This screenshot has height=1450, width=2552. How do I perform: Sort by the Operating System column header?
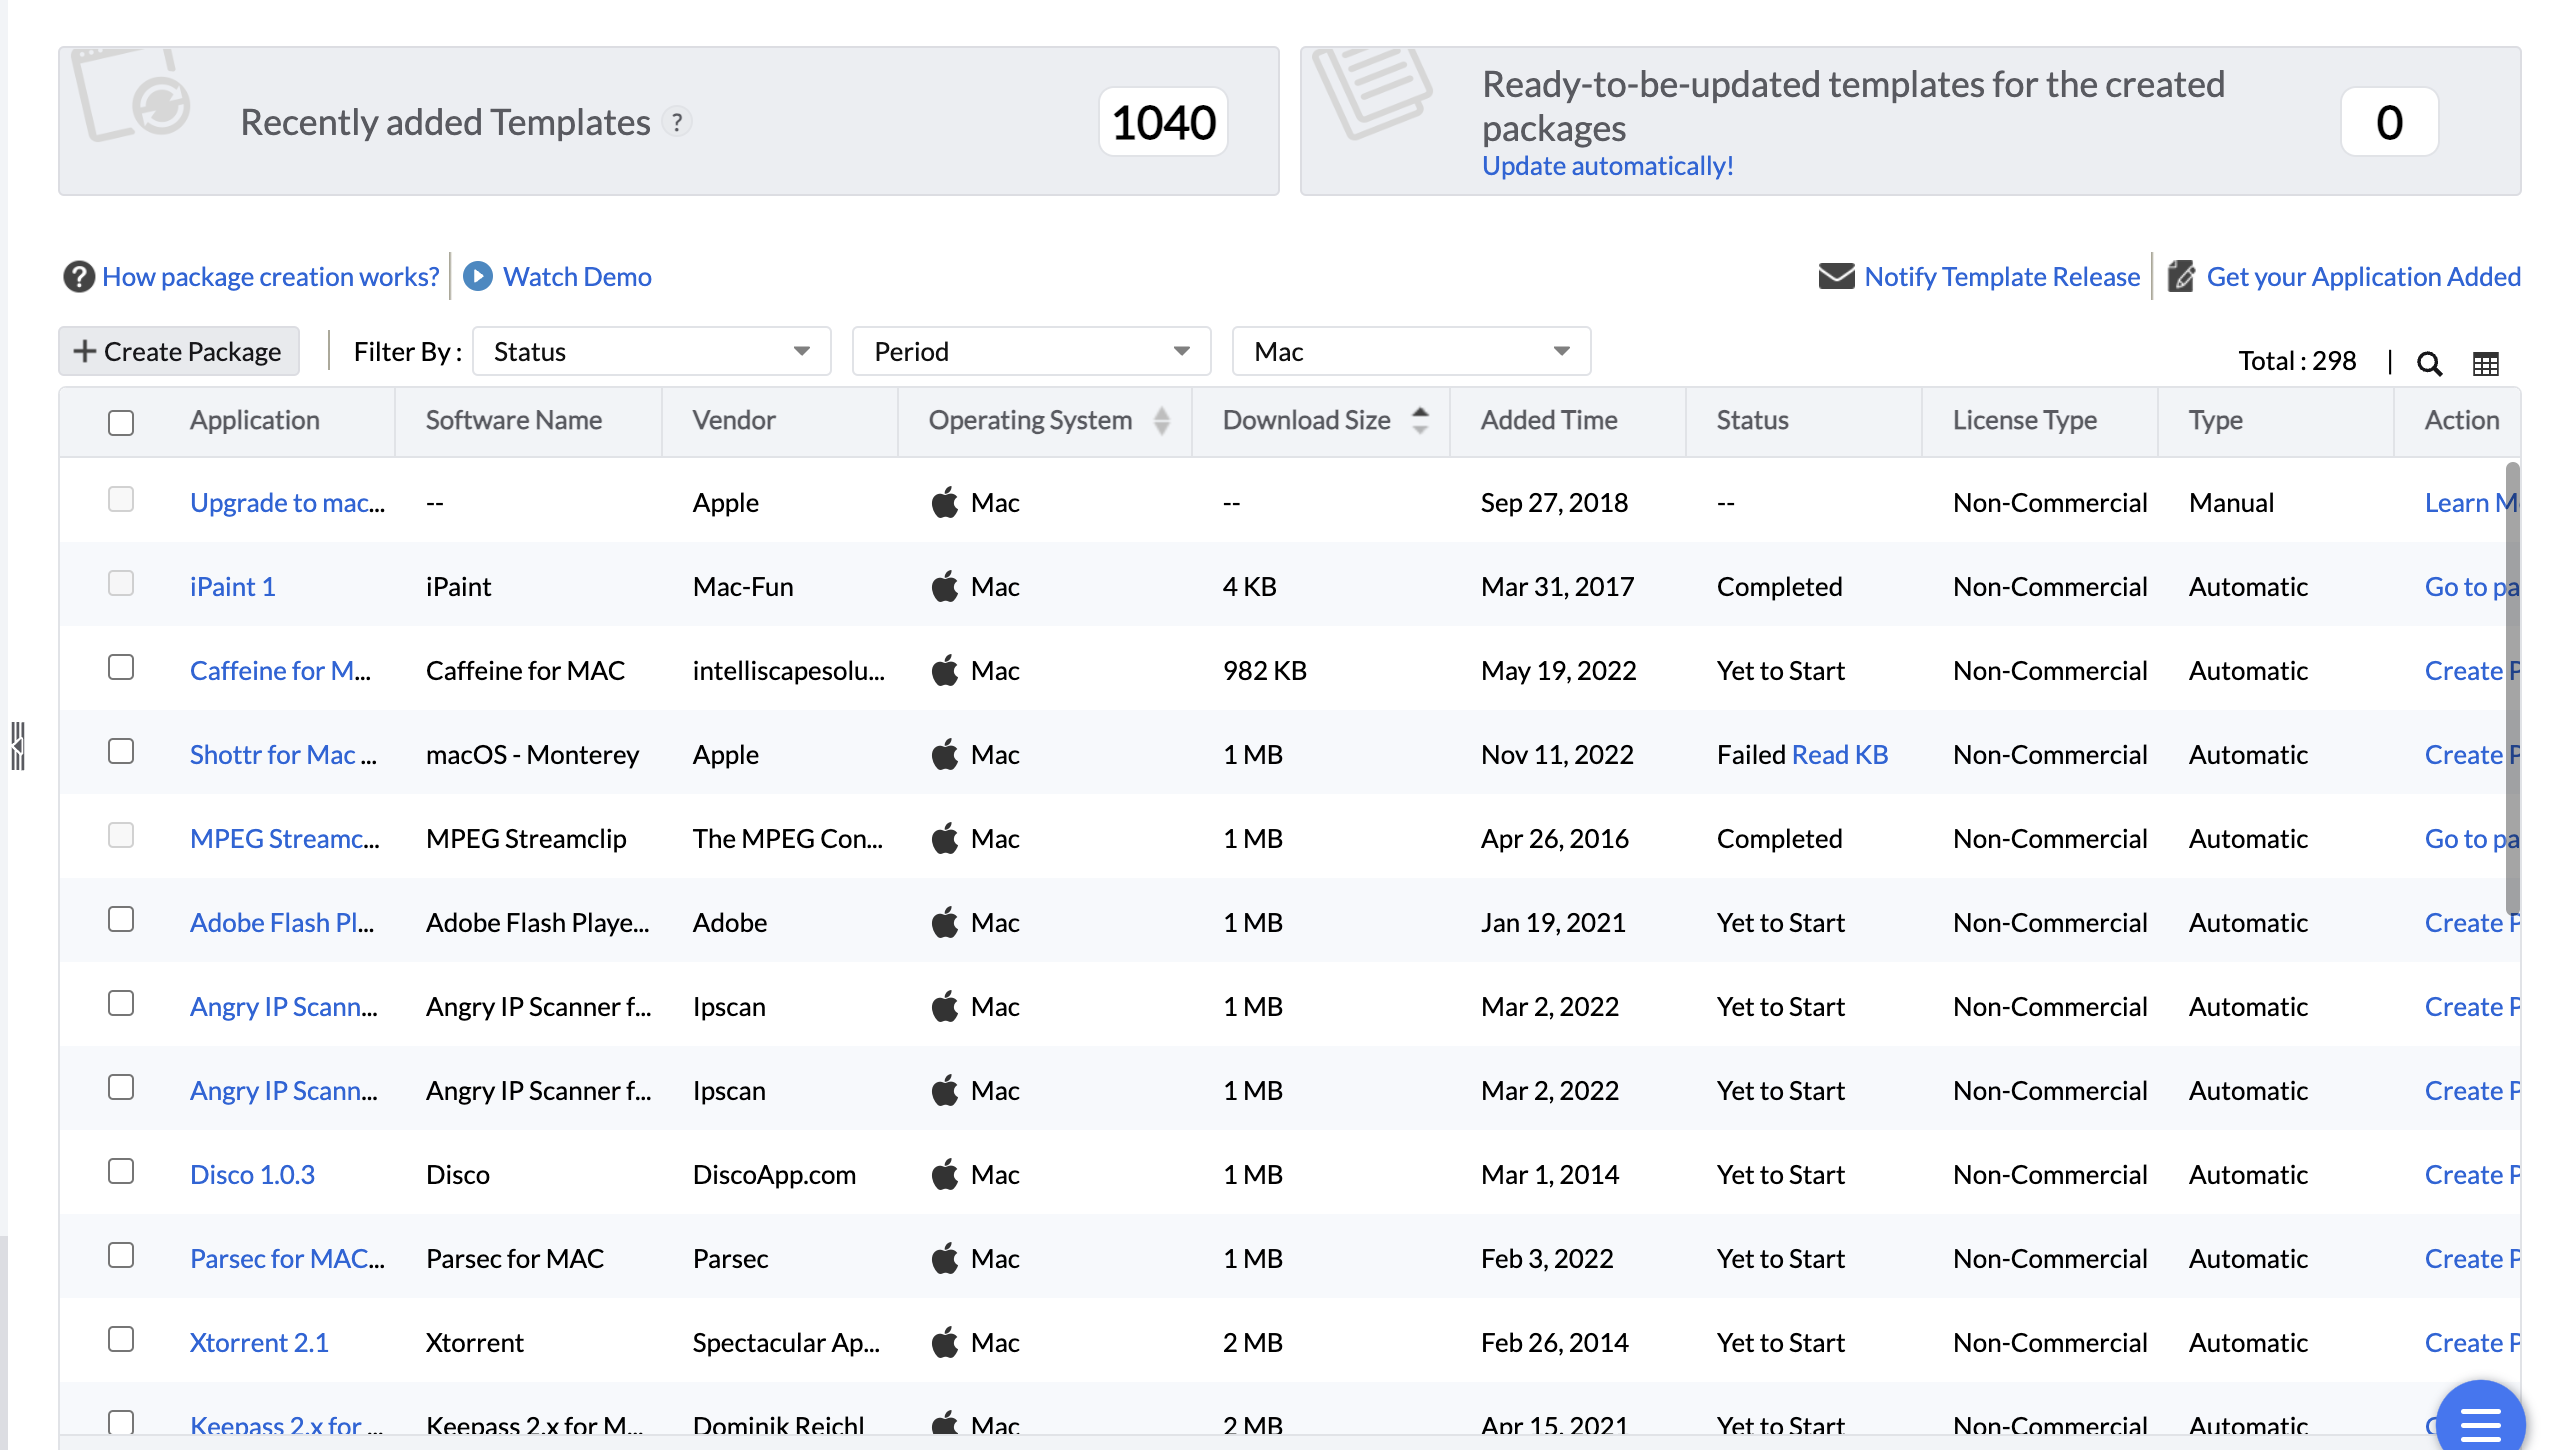[x=1030, y=420]
